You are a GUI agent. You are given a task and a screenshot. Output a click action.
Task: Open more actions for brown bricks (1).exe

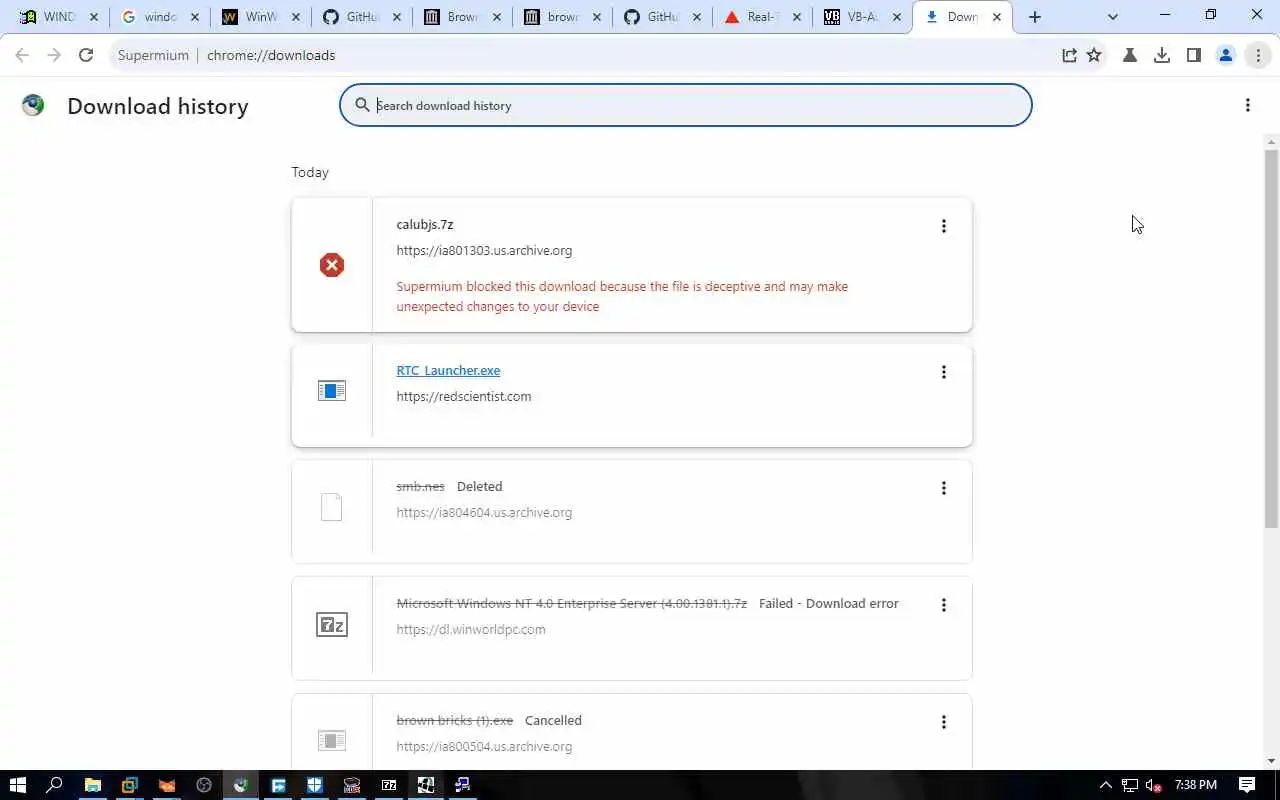(943, 722)
